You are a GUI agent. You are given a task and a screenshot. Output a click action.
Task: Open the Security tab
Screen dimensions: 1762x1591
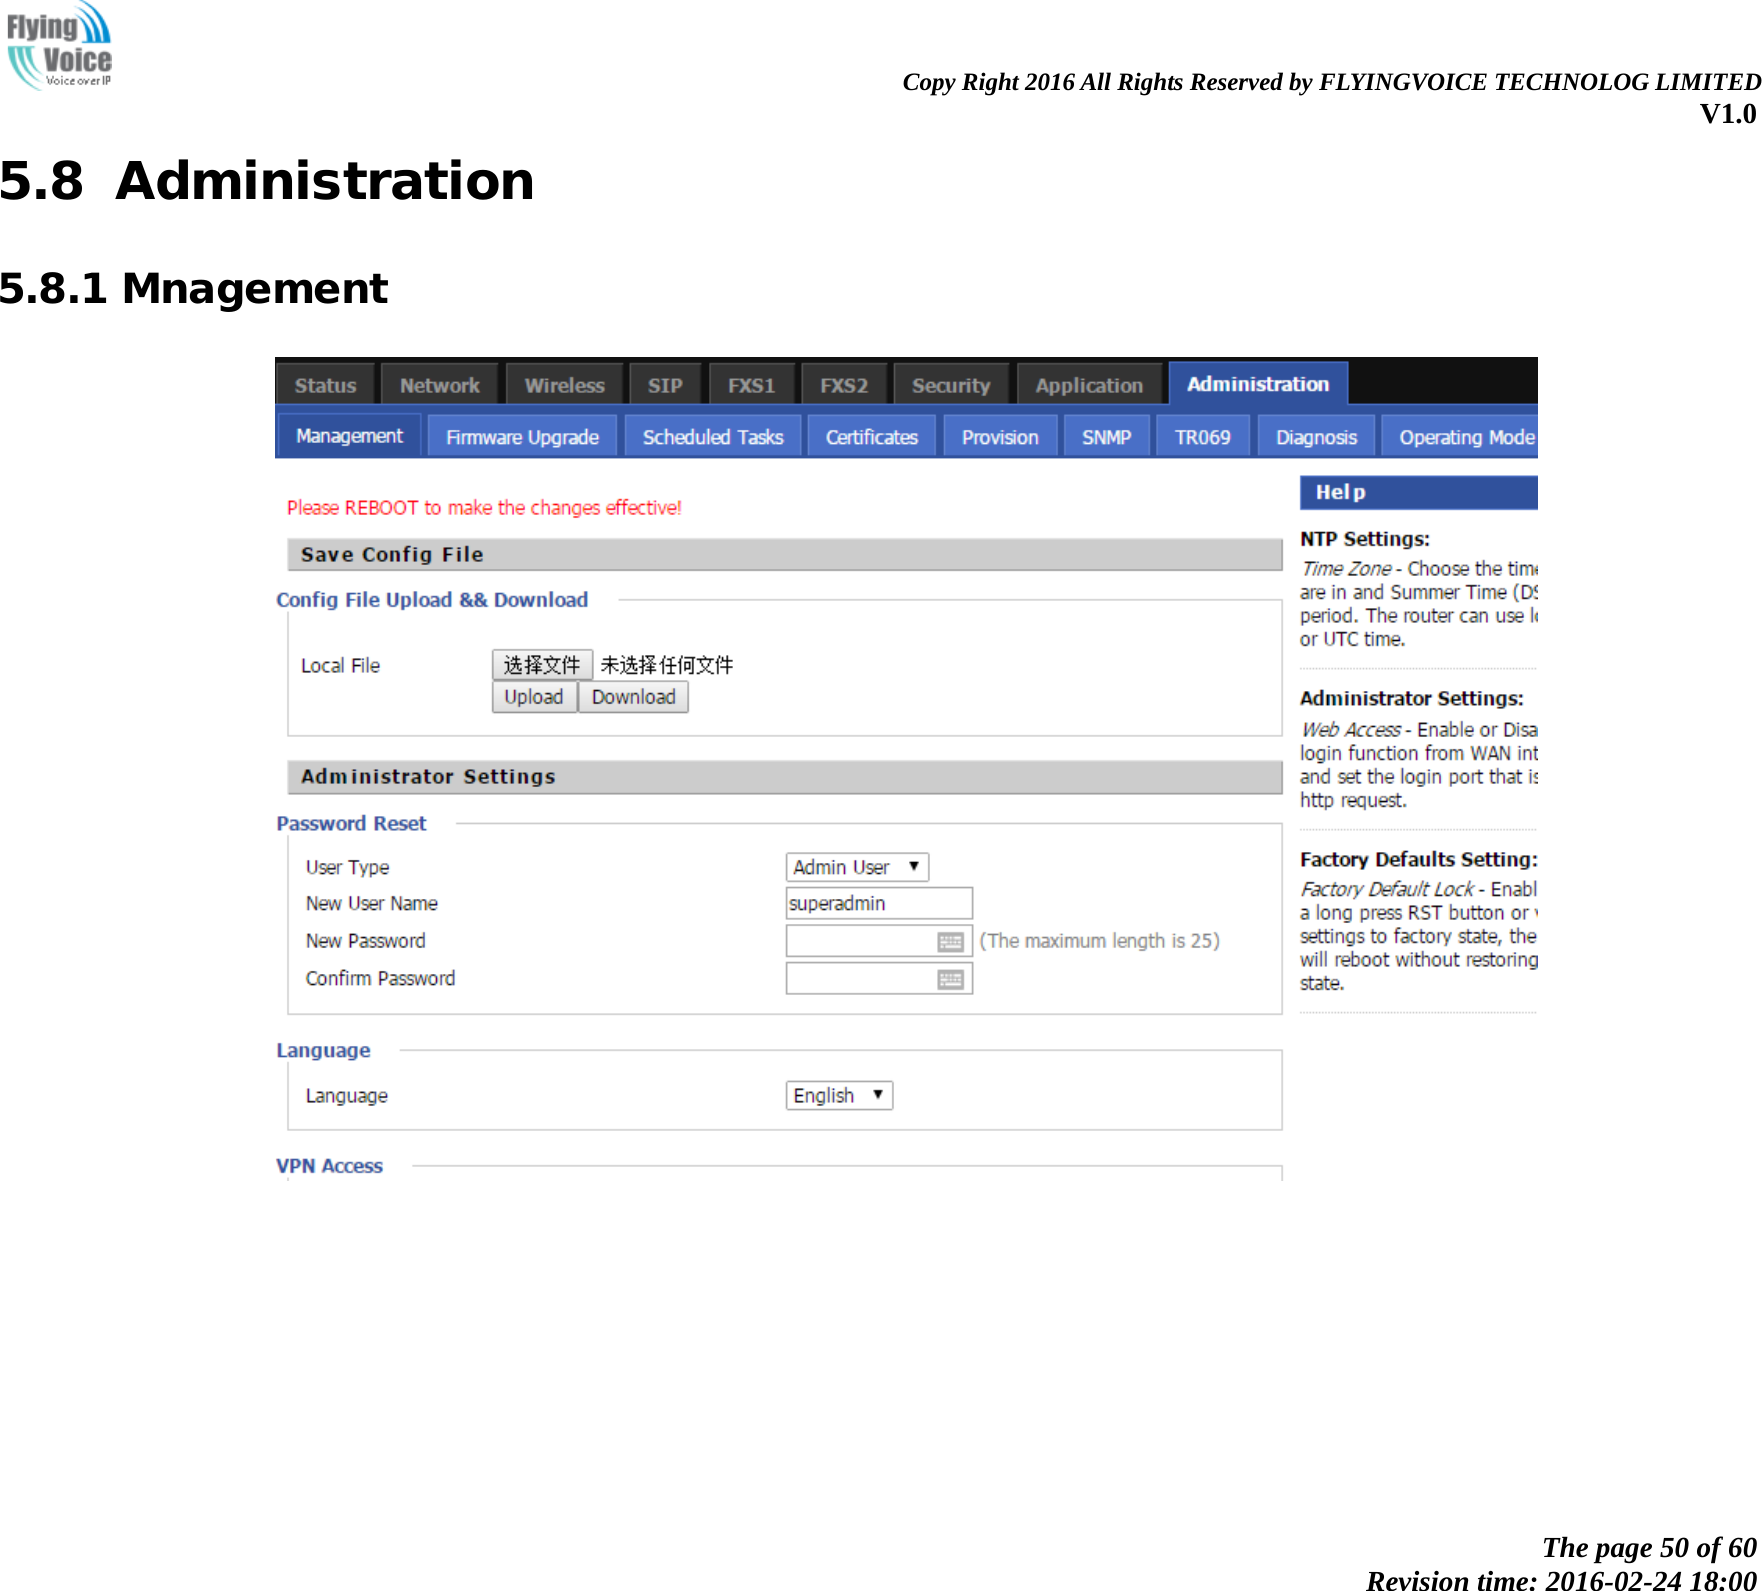(x=949, y=384)
